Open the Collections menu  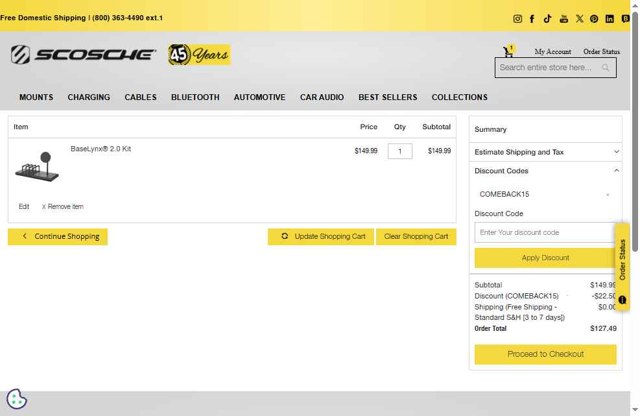(x=460, y=97)
